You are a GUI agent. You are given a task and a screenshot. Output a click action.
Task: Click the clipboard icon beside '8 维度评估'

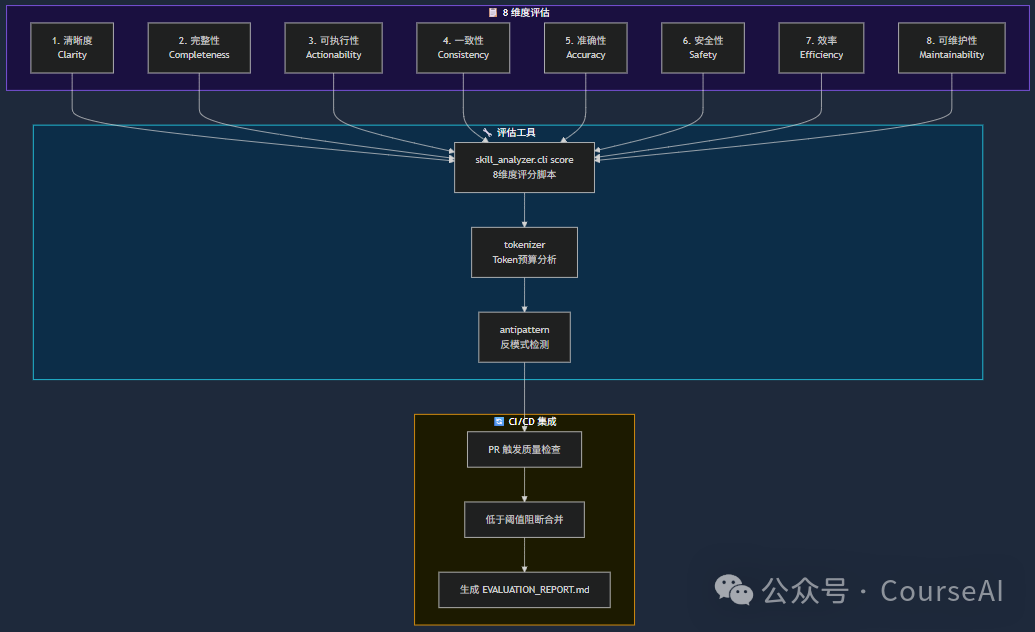(492, 13)
